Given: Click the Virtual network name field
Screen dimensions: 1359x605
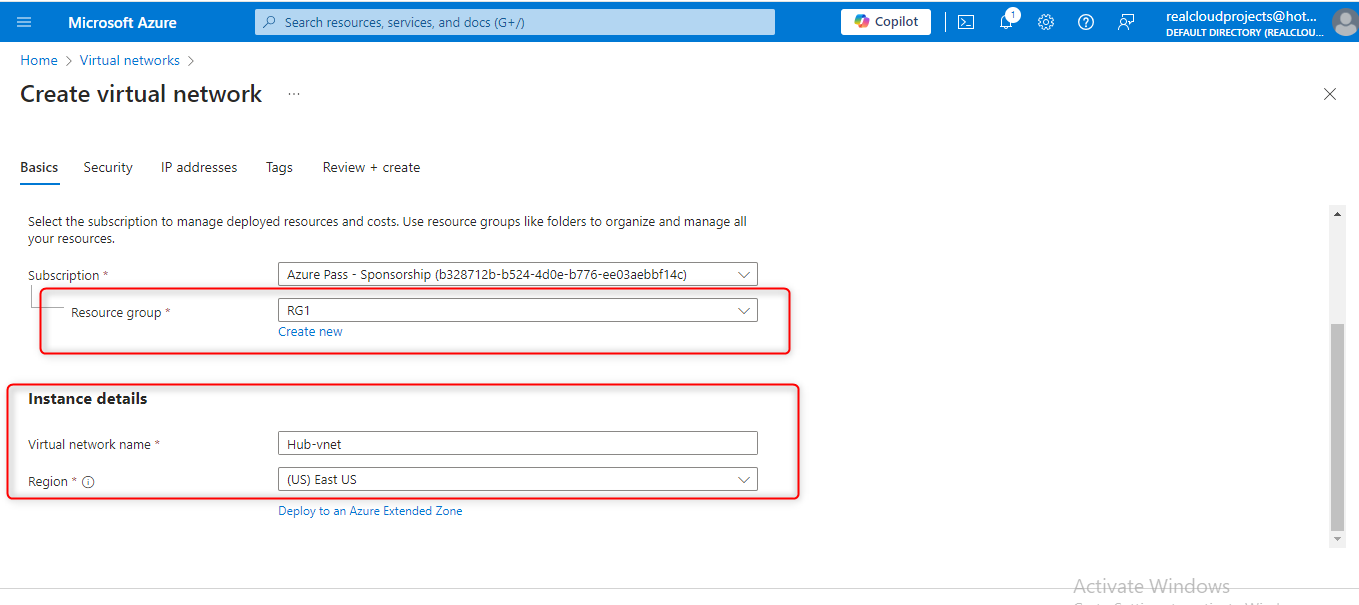Looking at the screenshot, I should tap(517, 443).
